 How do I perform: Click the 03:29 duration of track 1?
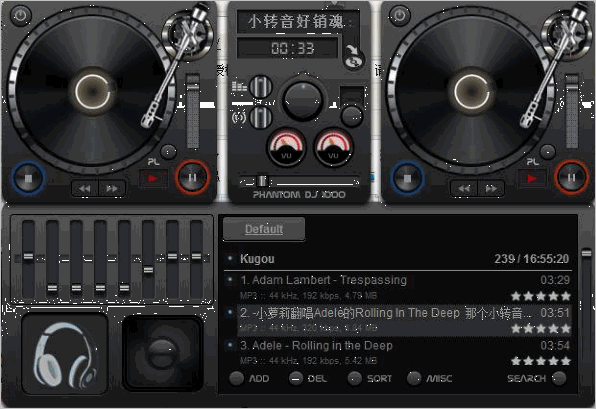(x=555, y=280)
